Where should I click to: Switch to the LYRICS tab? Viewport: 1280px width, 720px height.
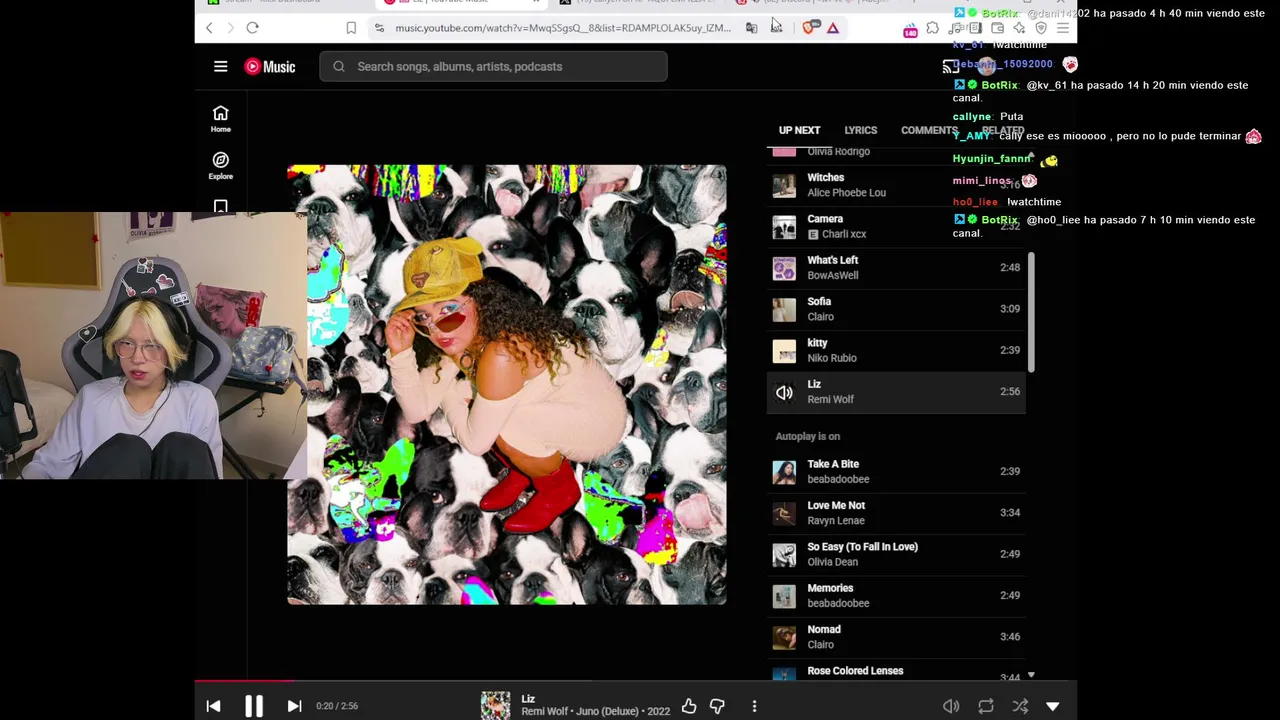pyautogui.click(x=860, y=131)
